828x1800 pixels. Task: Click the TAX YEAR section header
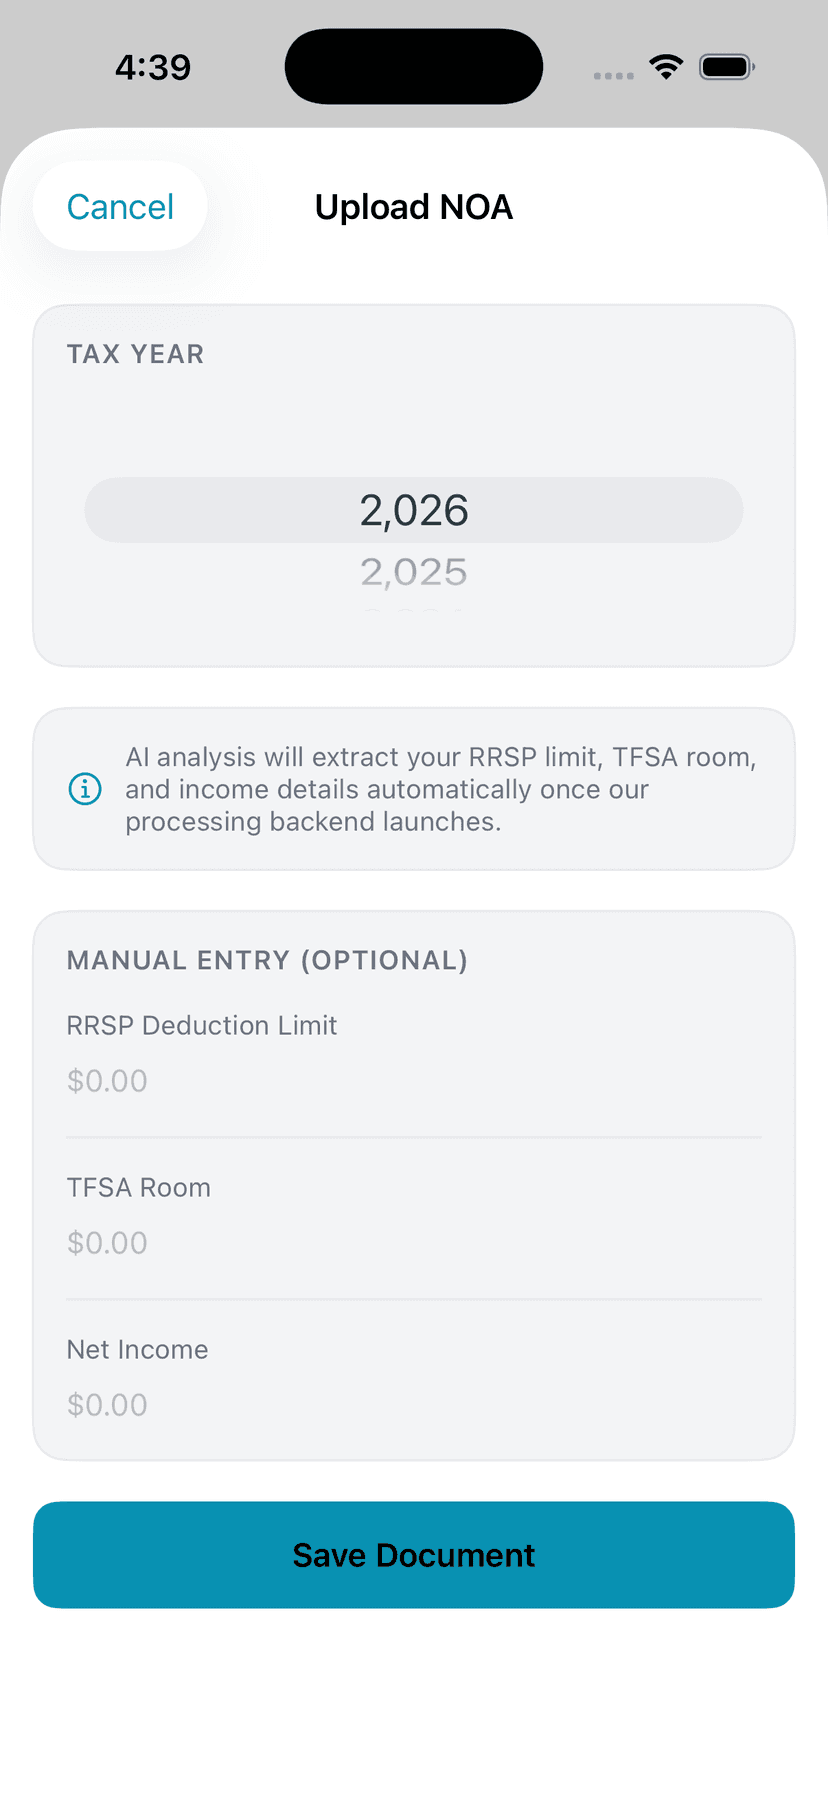(135, 354)
